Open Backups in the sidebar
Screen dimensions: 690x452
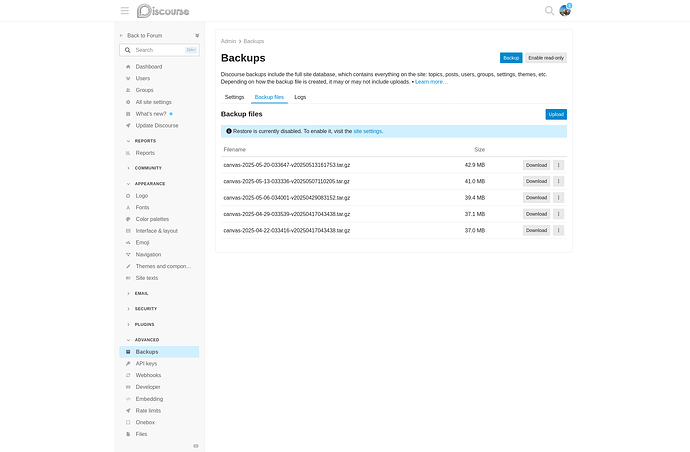(x=159, y=352)
